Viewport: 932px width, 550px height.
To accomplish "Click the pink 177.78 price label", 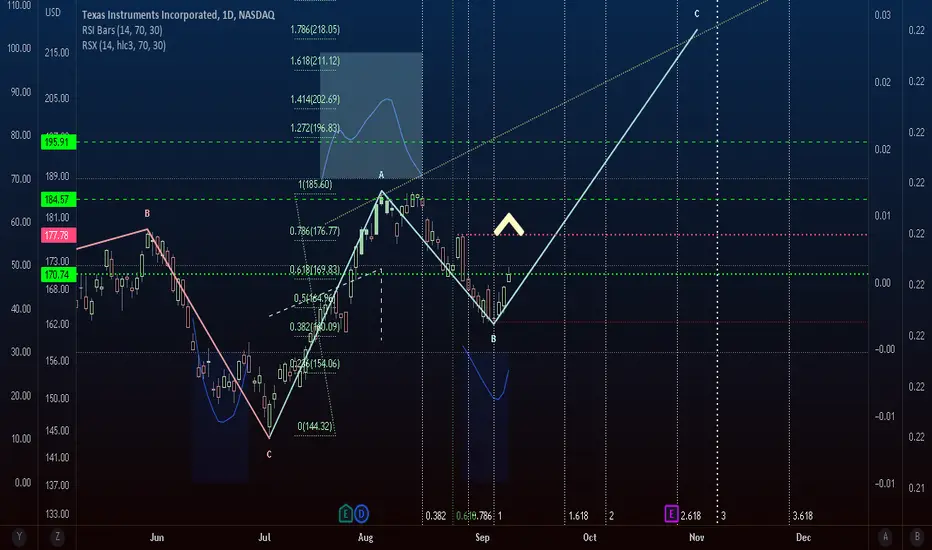I will point(58,235).
